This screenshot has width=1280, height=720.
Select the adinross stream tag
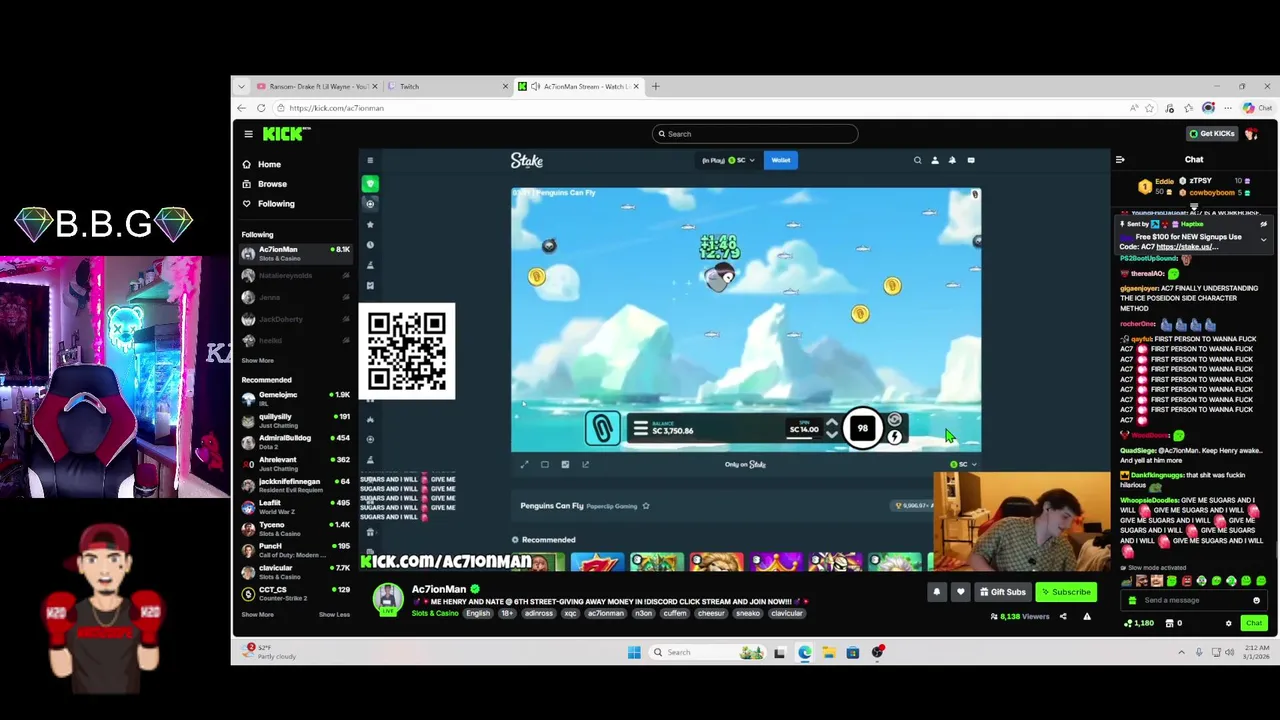(538, 613)
